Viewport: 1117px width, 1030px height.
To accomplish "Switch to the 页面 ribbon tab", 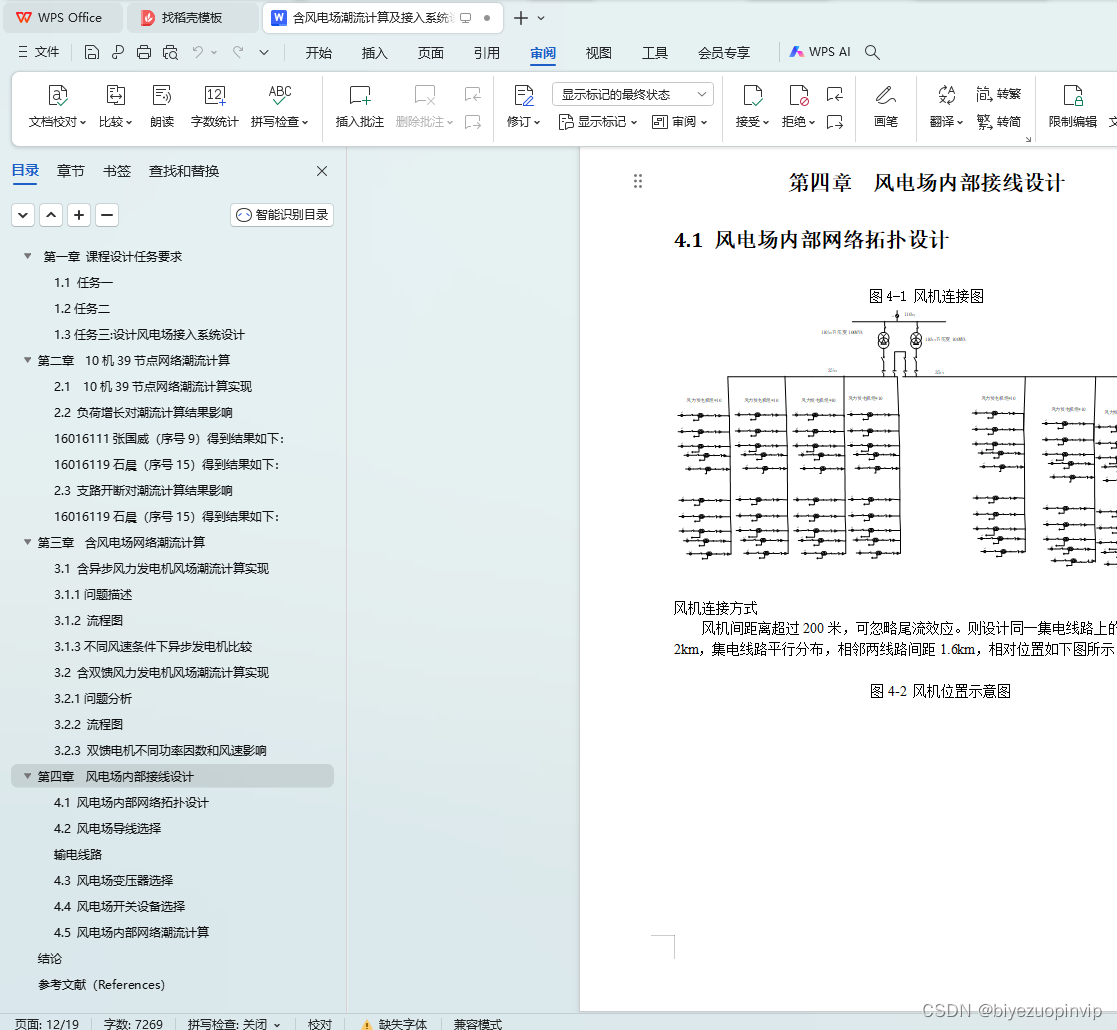I will click(430, 53).
